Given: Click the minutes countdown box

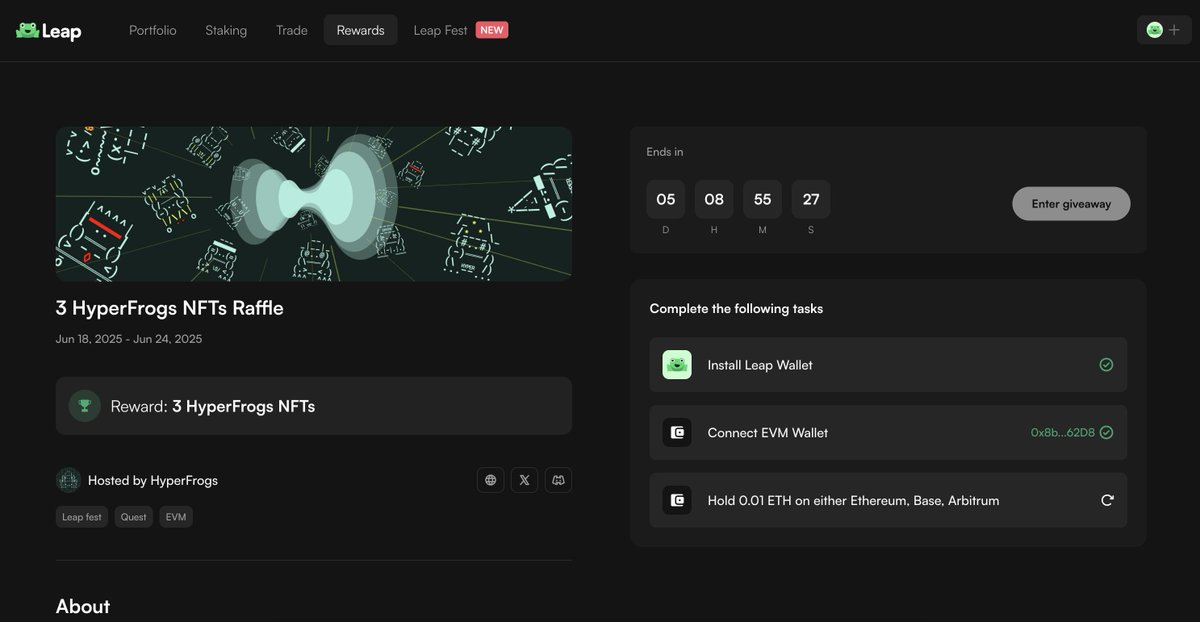Looking at the screenshot, I should click(x=762, y=199).
